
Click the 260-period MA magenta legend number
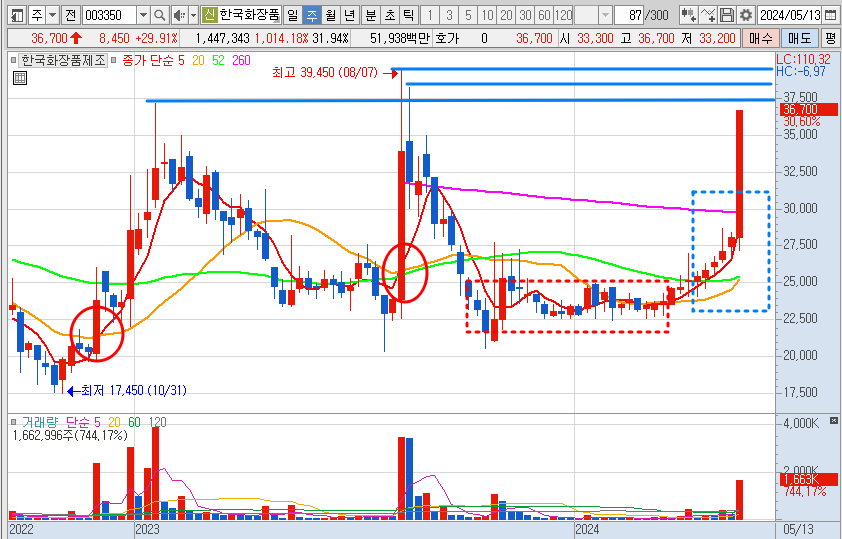(x=241, y=60)
